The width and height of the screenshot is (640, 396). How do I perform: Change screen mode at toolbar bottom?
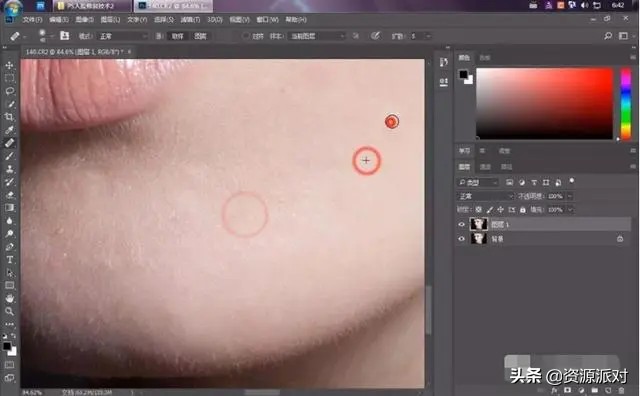(9, 378)
